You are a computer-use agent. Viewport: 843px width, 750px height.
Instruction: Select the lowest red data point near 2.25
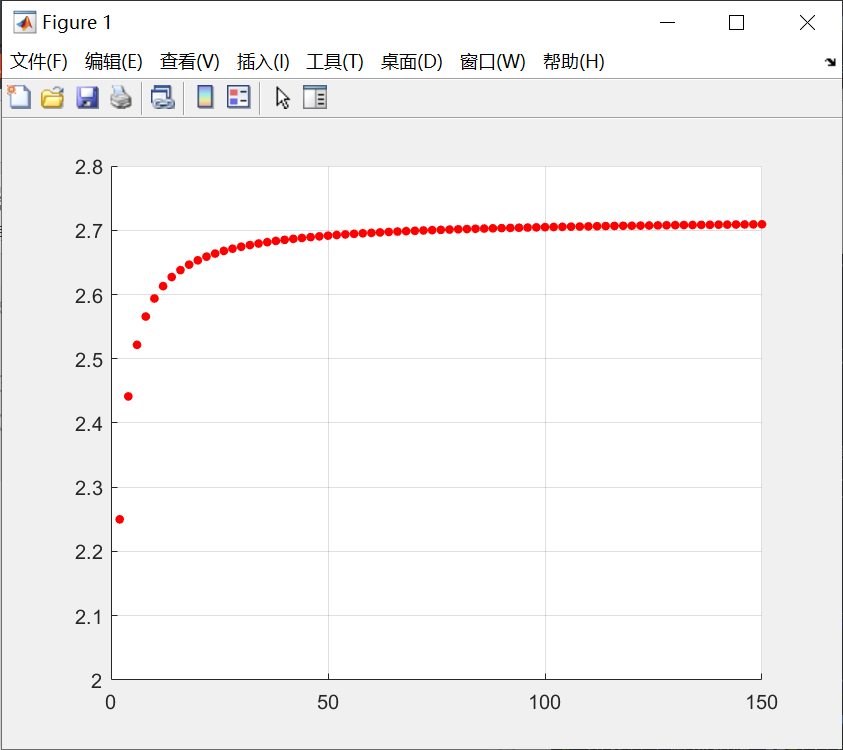[120, 519]
